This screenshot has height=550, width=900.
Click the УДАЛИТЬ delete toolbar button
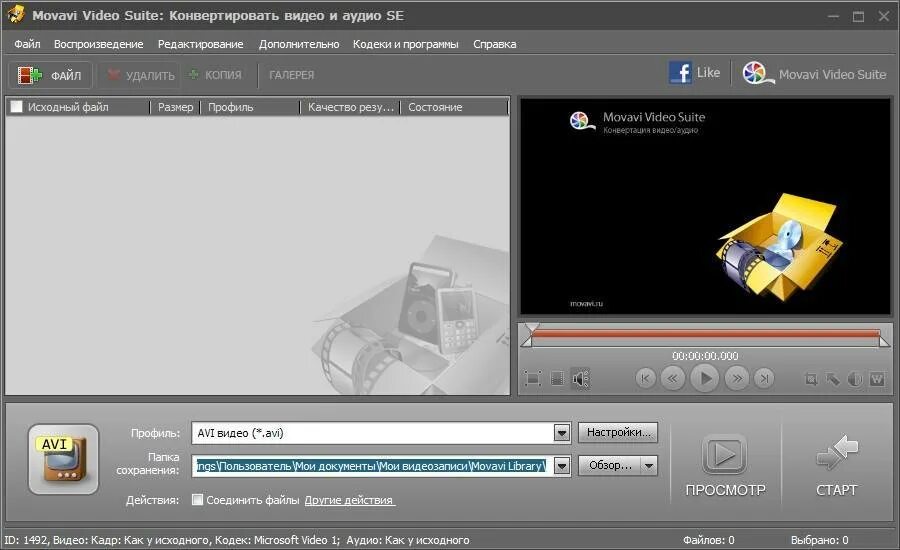pyautogui.click(x=141, y=75)
